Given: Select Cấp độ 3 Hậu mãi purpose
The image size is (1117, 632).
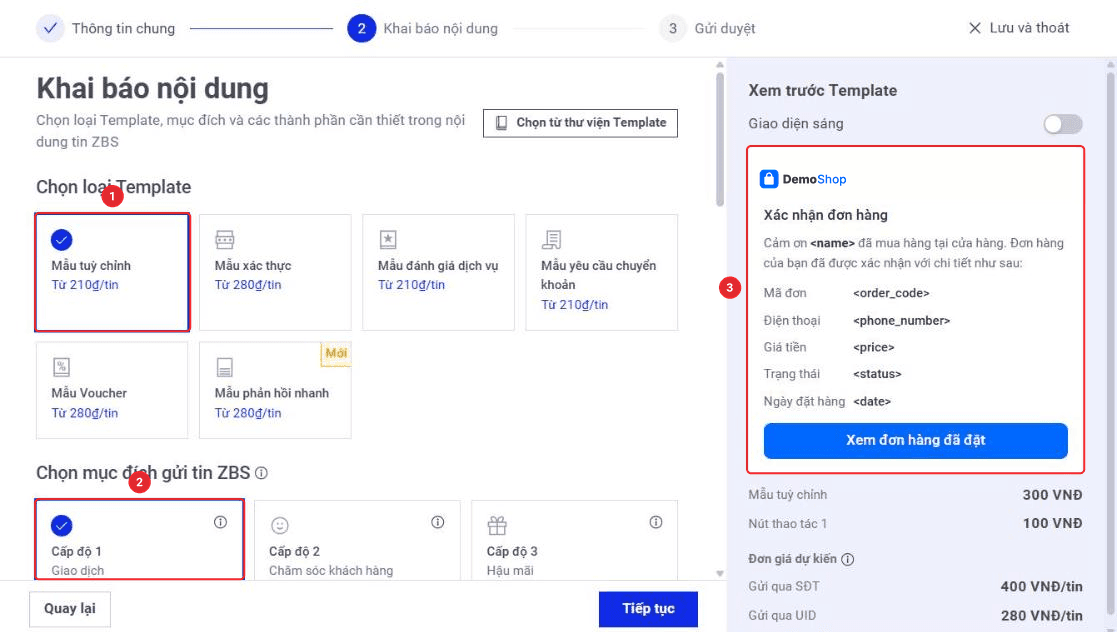Looking at the screenshot, I should (x=574, y=539).
